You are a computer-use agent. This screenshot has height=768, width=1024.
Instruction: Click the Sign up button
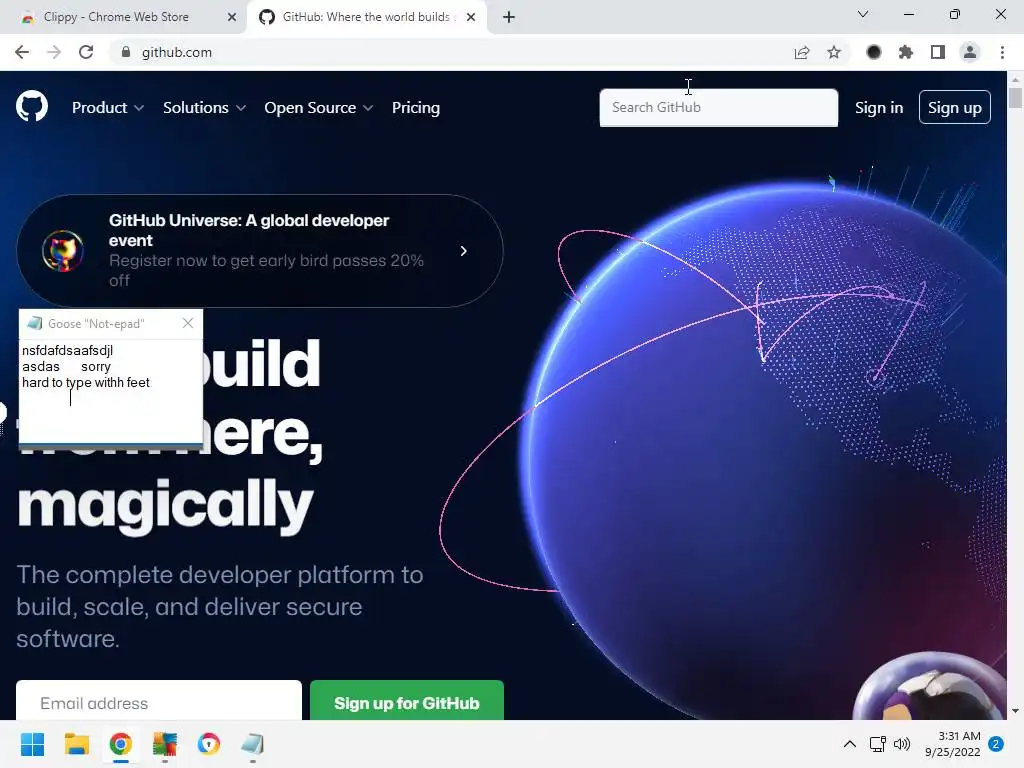point(955,107)
